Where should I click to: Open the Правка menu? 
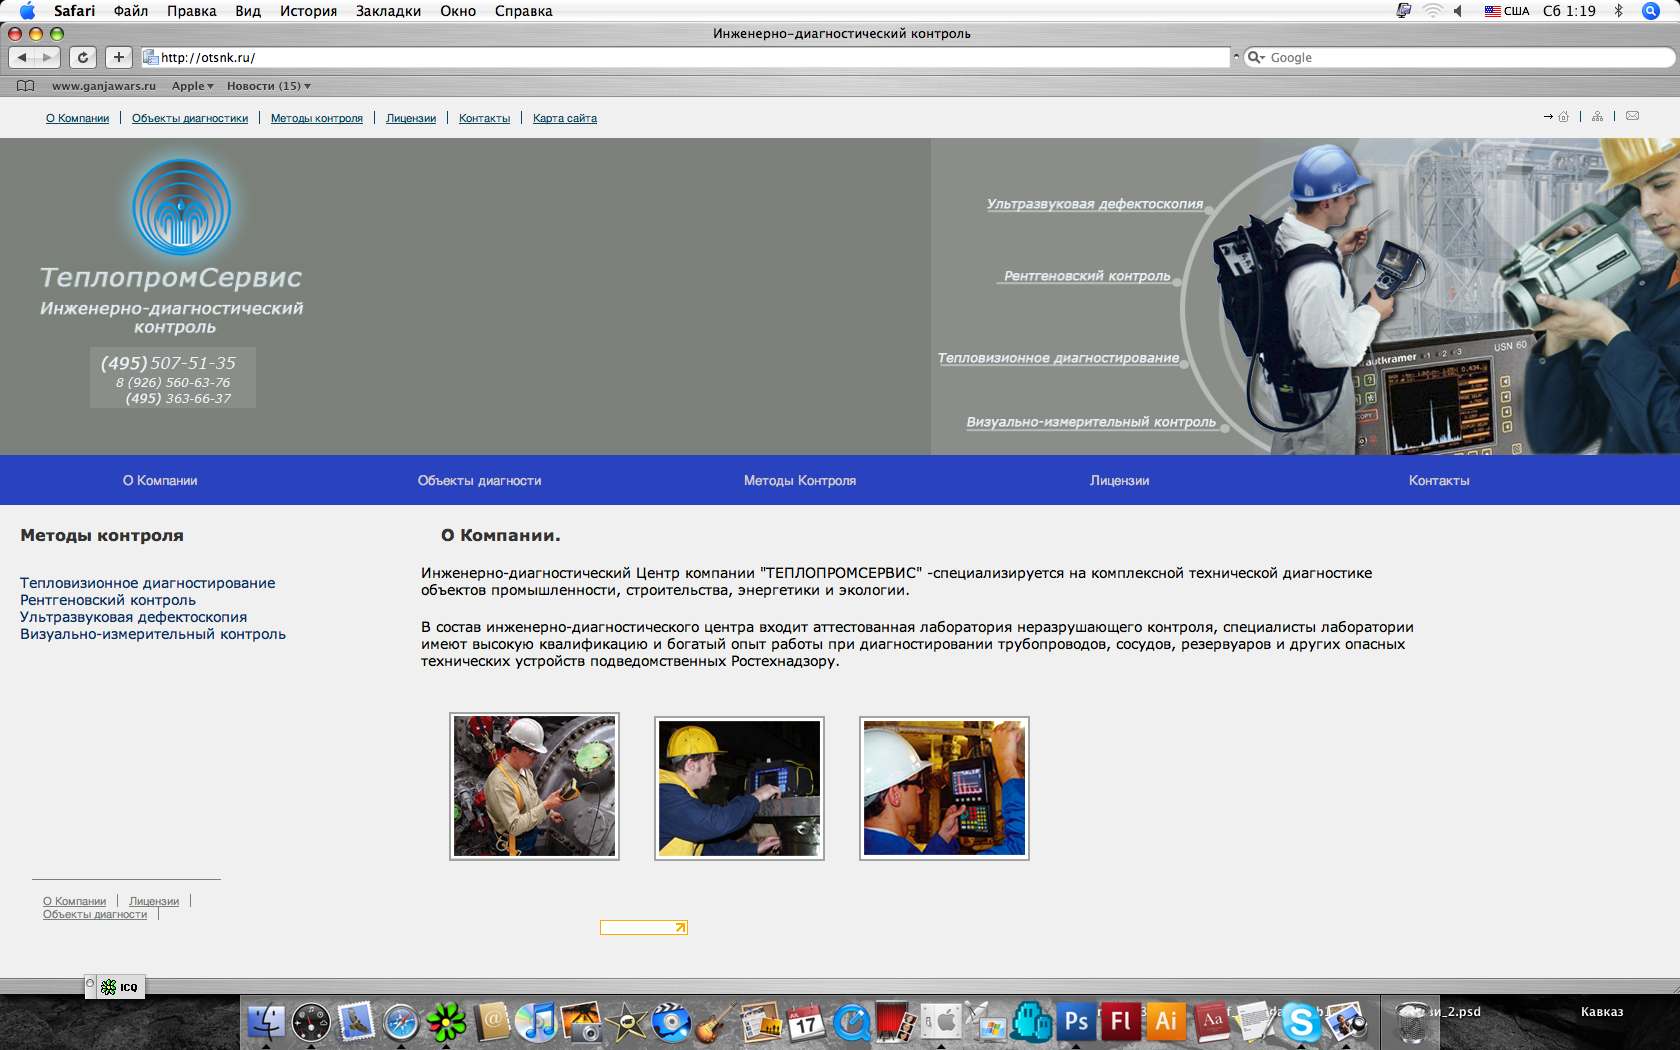(x=192, y=11)
